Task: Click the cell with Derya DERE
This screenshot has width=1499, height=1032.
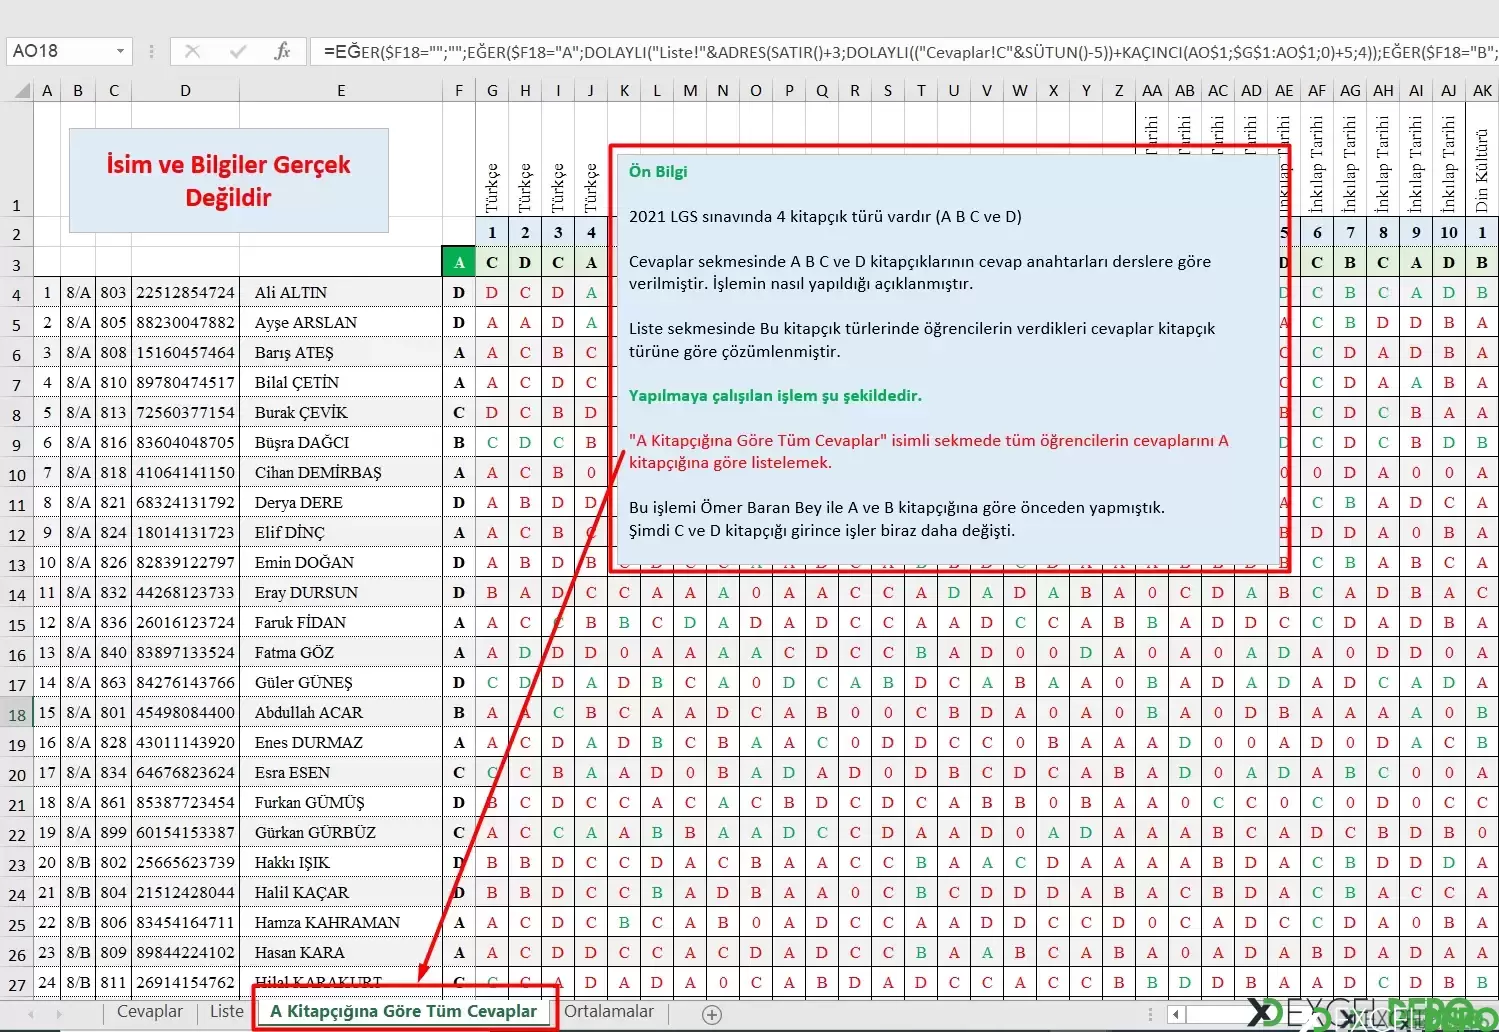Action: pos(341,502)
